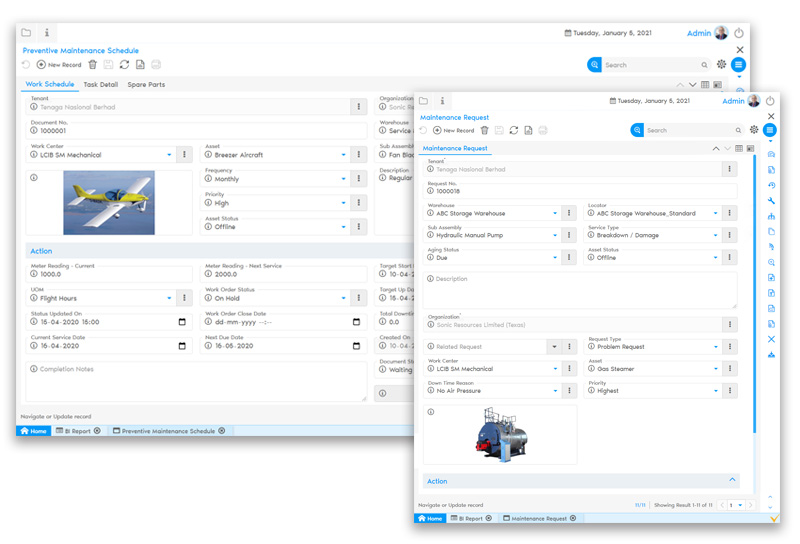Image resolution: width=800 pixels, height=544 pixels.
Task: Click the export document icon in Preventive Maintenance toolbar
Action: tap(140, 65)
